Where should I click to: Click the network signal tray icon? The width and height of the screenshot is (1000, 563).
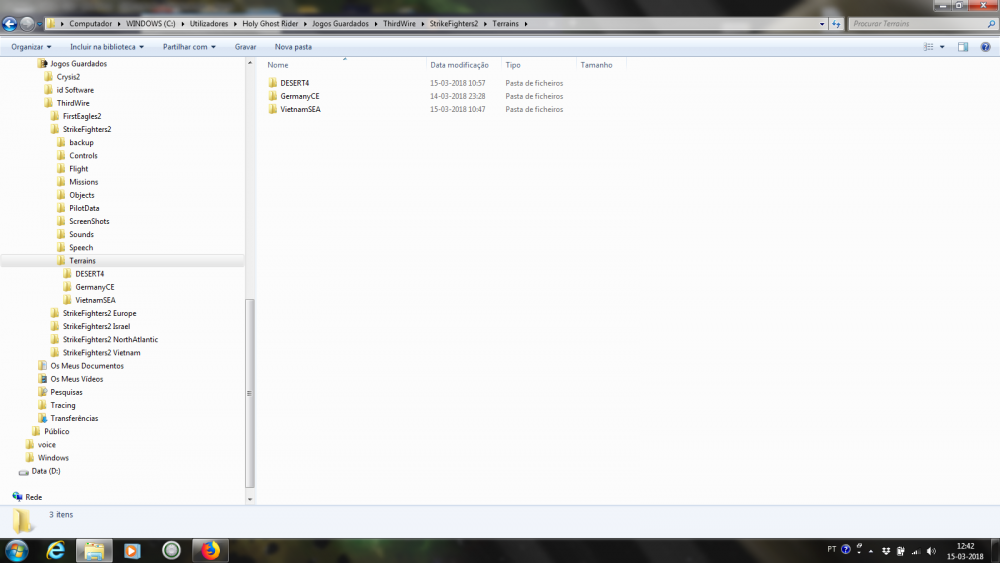916,551
